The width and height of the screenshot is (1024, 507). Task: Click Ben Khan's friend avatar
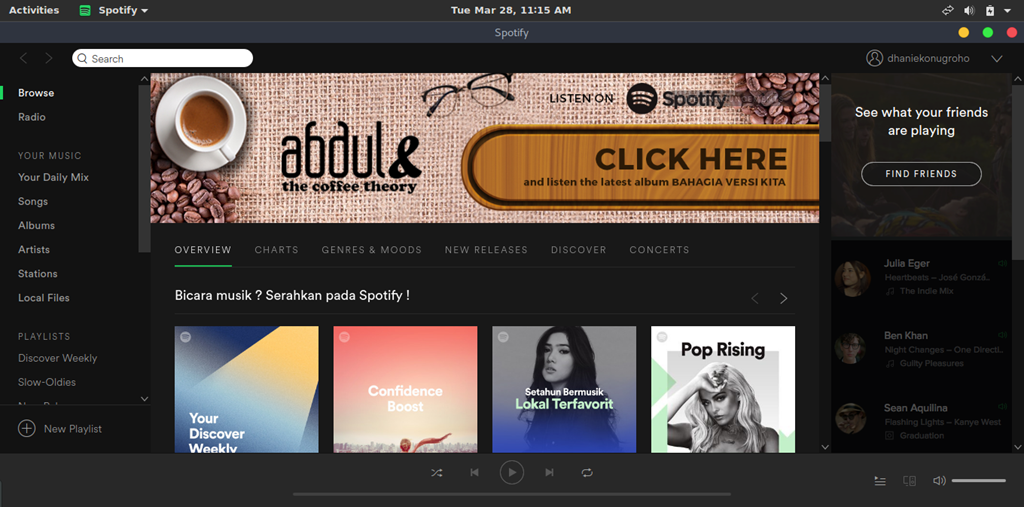pos(850,348)
